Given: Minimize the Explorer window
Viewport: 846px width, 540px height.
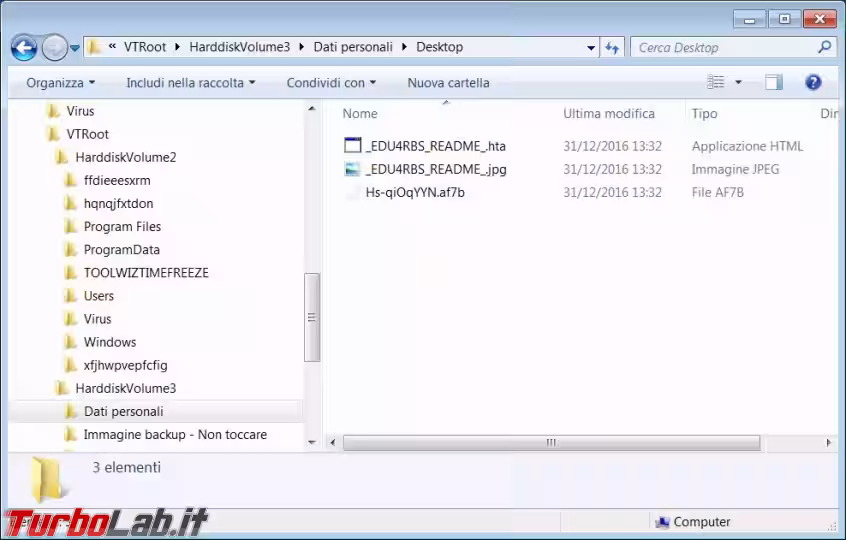Looking at the screenshot, I should click(749, 19).
